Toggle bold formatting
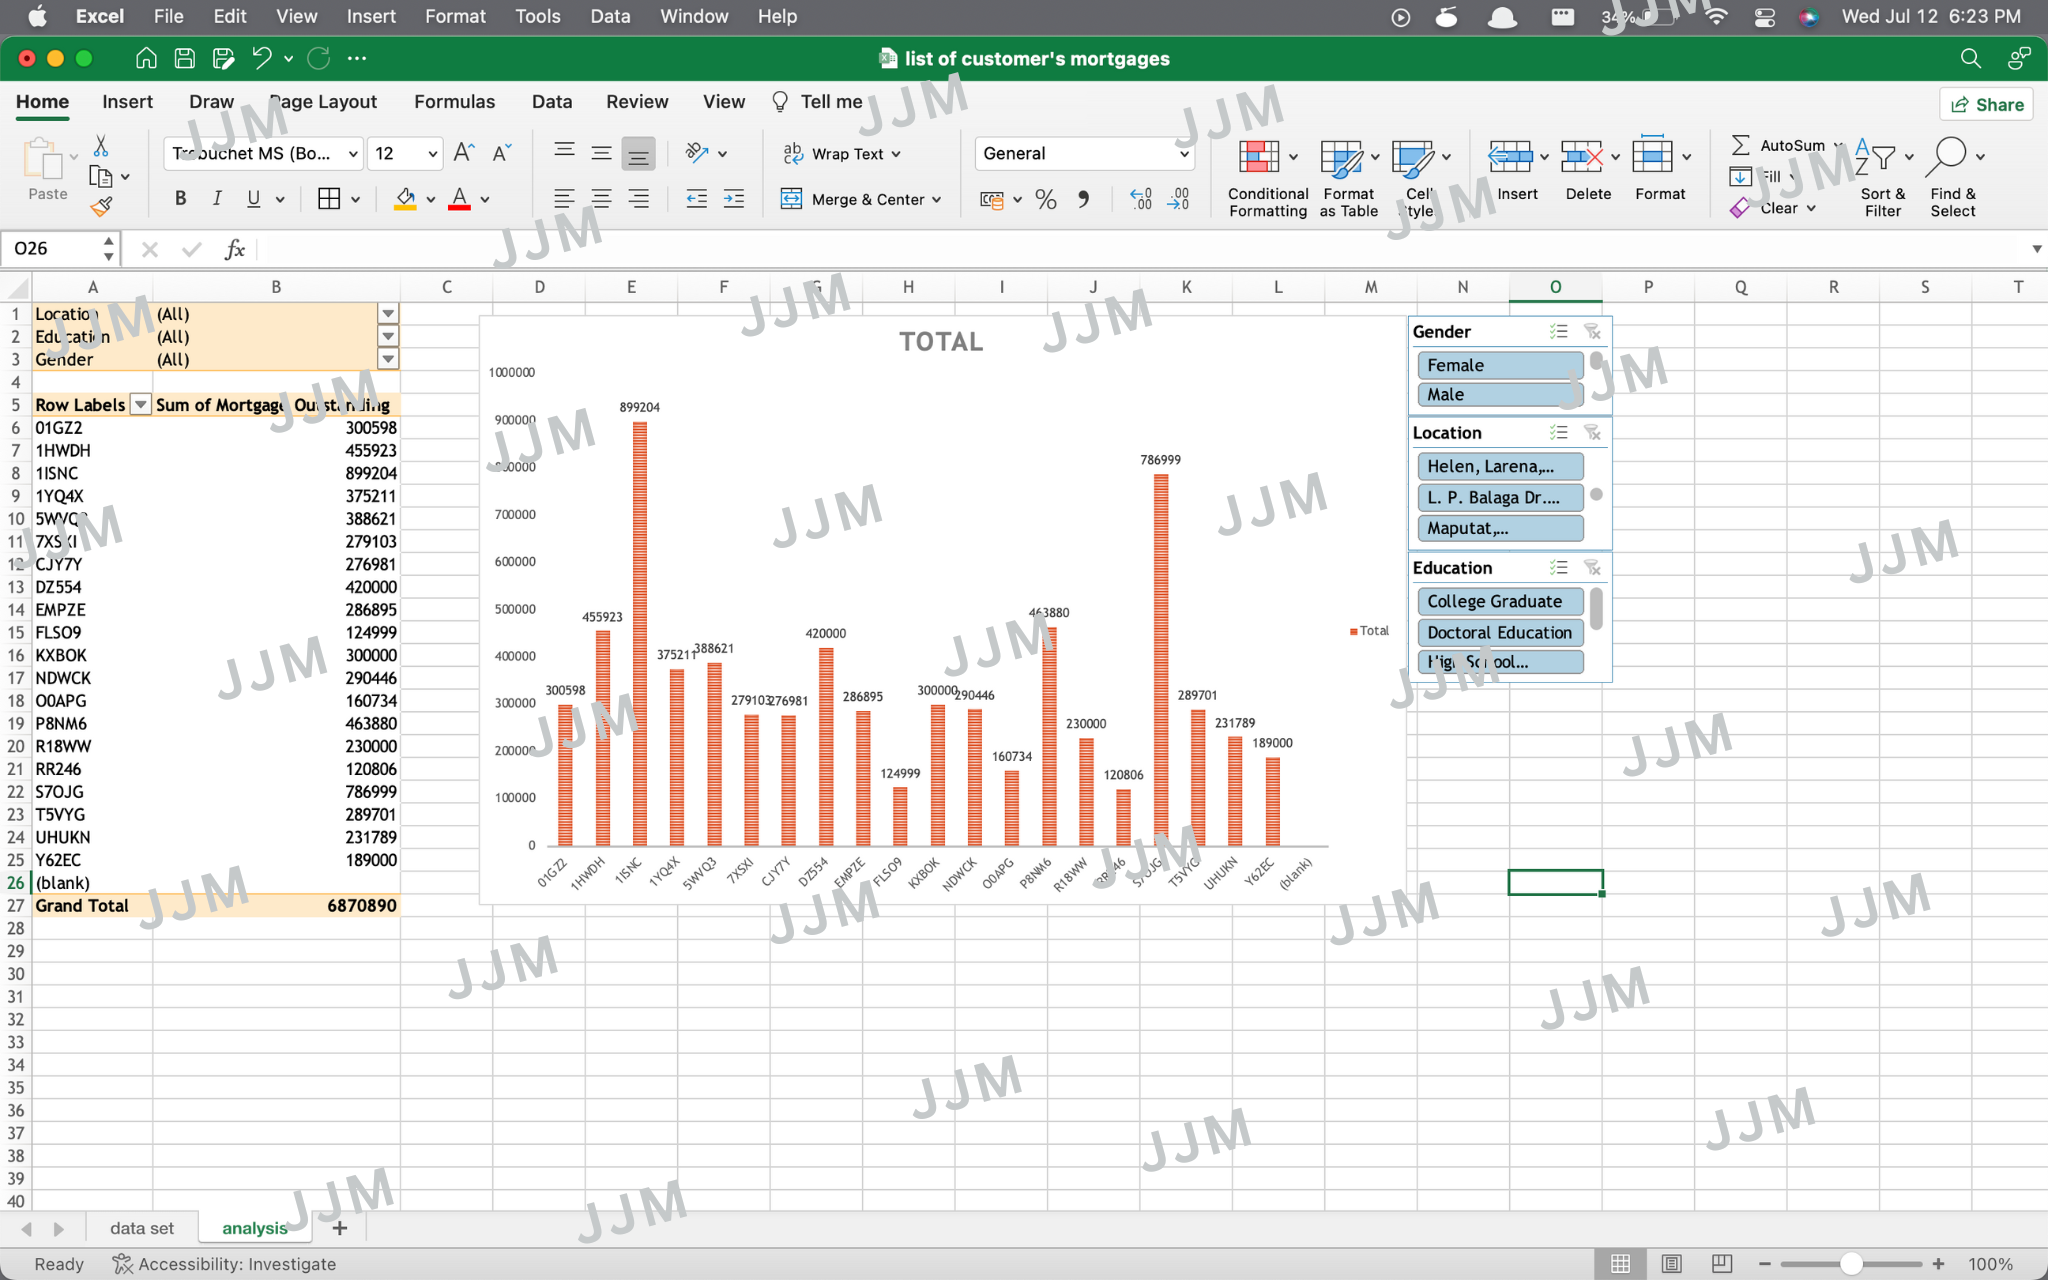 click(180, 199)
